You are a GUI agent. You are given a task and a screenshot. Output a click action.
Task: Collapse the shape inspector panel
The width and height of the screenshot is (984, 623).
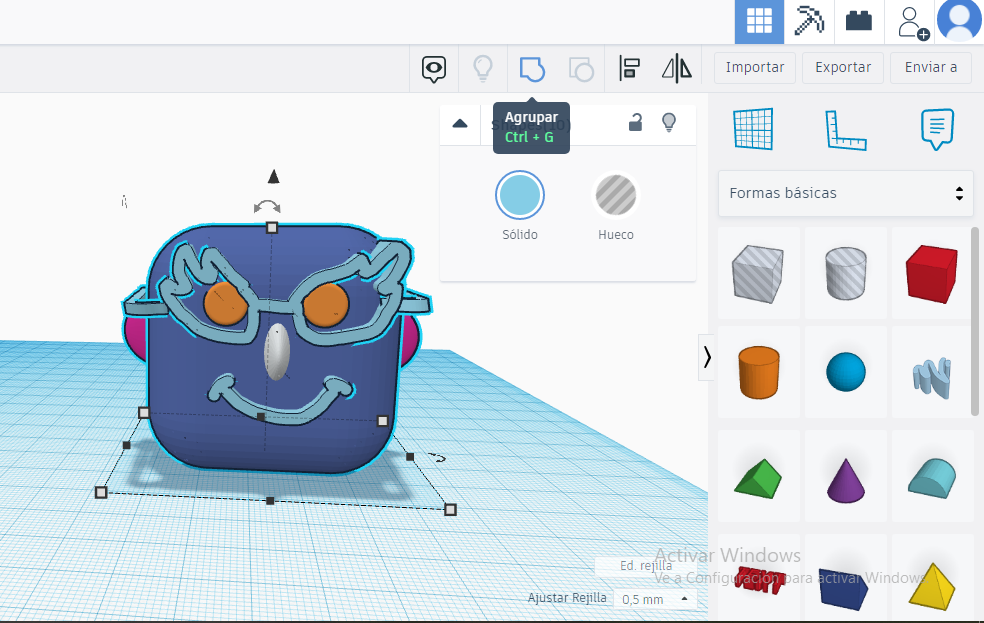pos(460,124)
